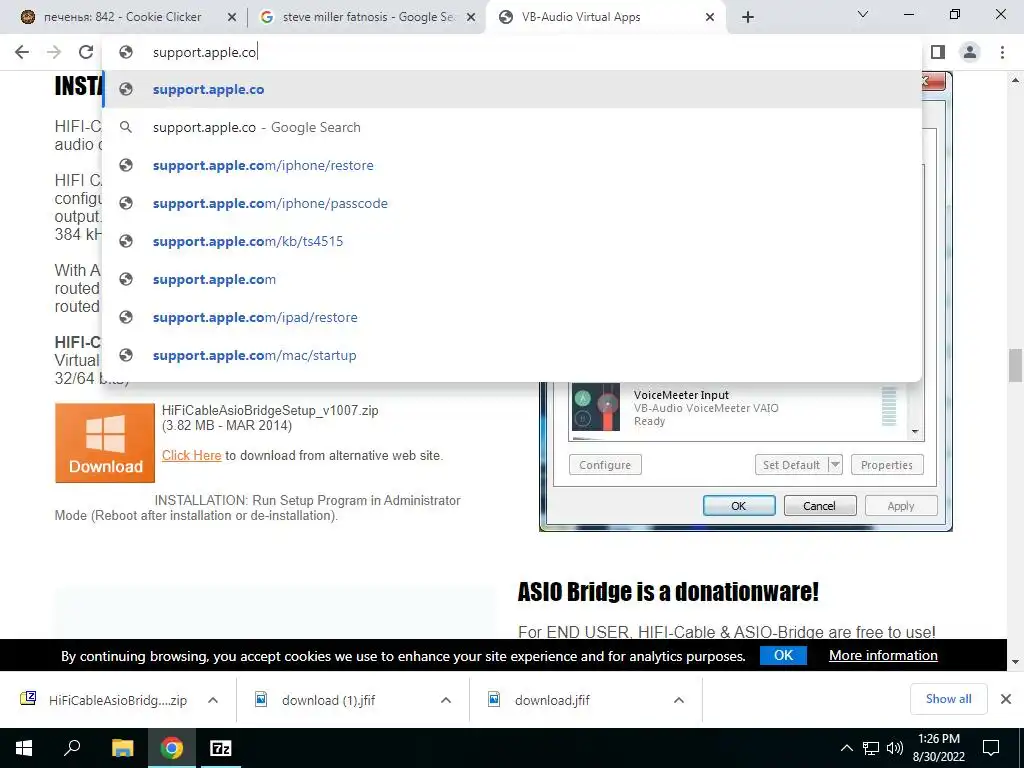Open Chrome side panel icon
The image size is (1024, 768).
coord(938,52)
